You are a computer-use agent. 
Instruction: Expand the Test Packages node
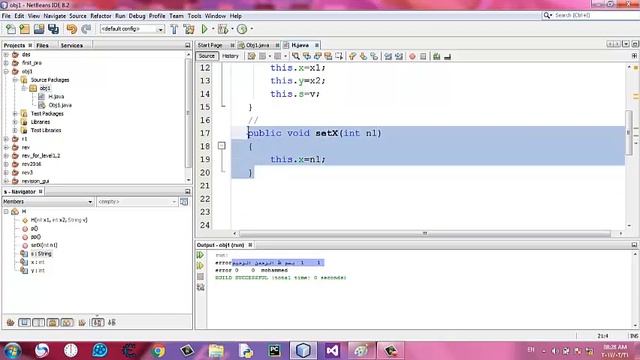15,113
